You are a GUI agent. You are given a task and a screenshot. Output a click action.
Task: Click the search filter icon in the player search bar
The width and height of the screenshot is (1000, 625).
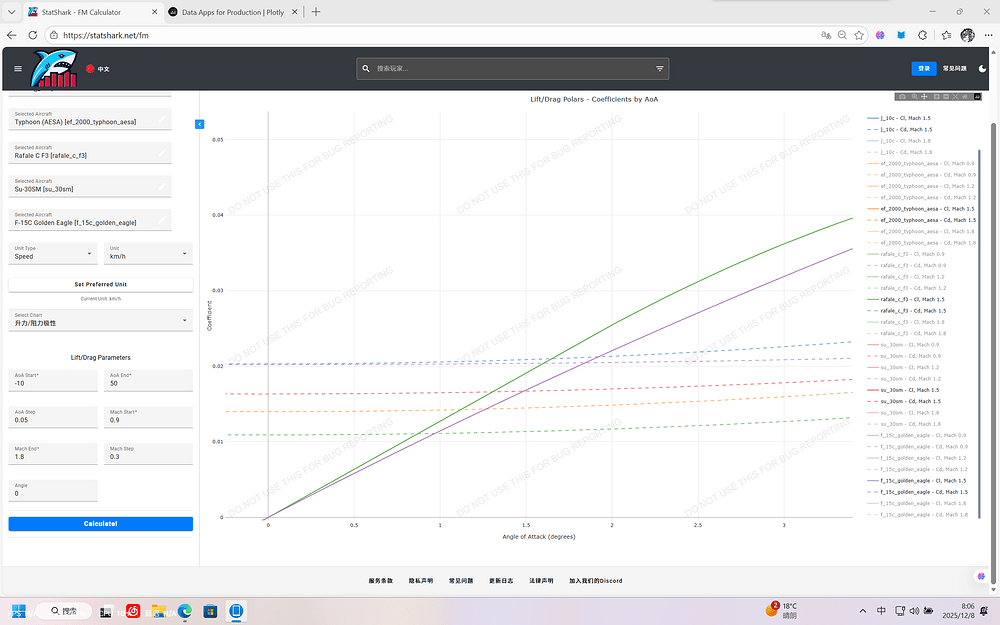[659, 69]
